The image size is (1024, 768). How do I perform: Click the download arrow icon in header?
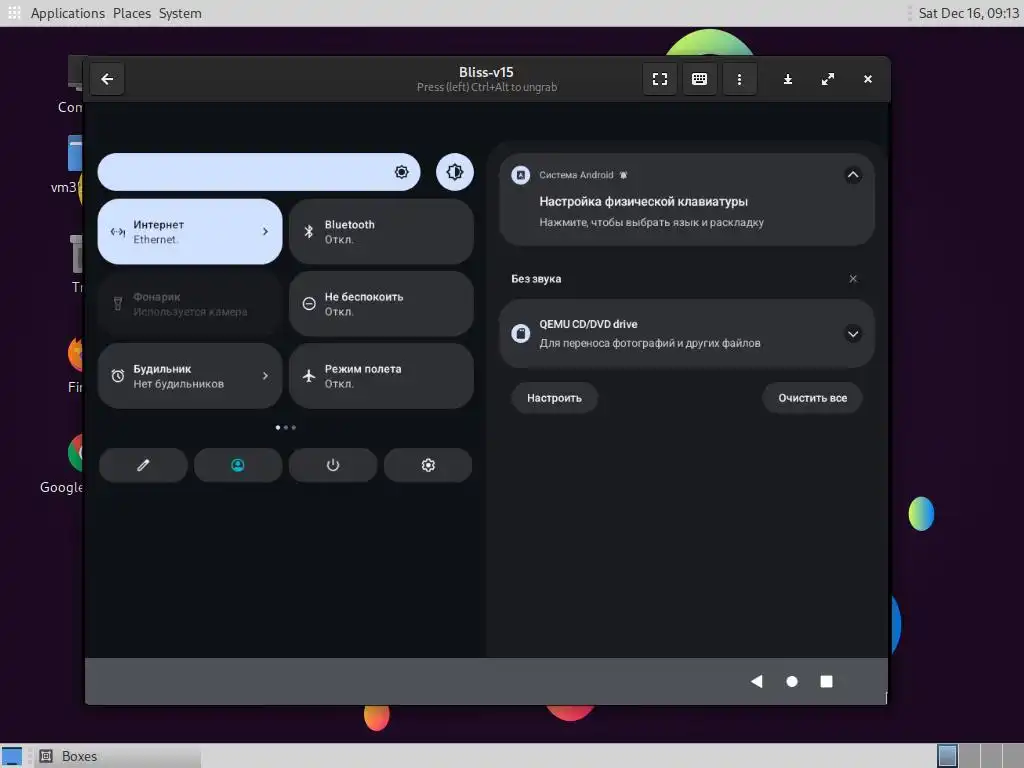[x=788, y=79]
